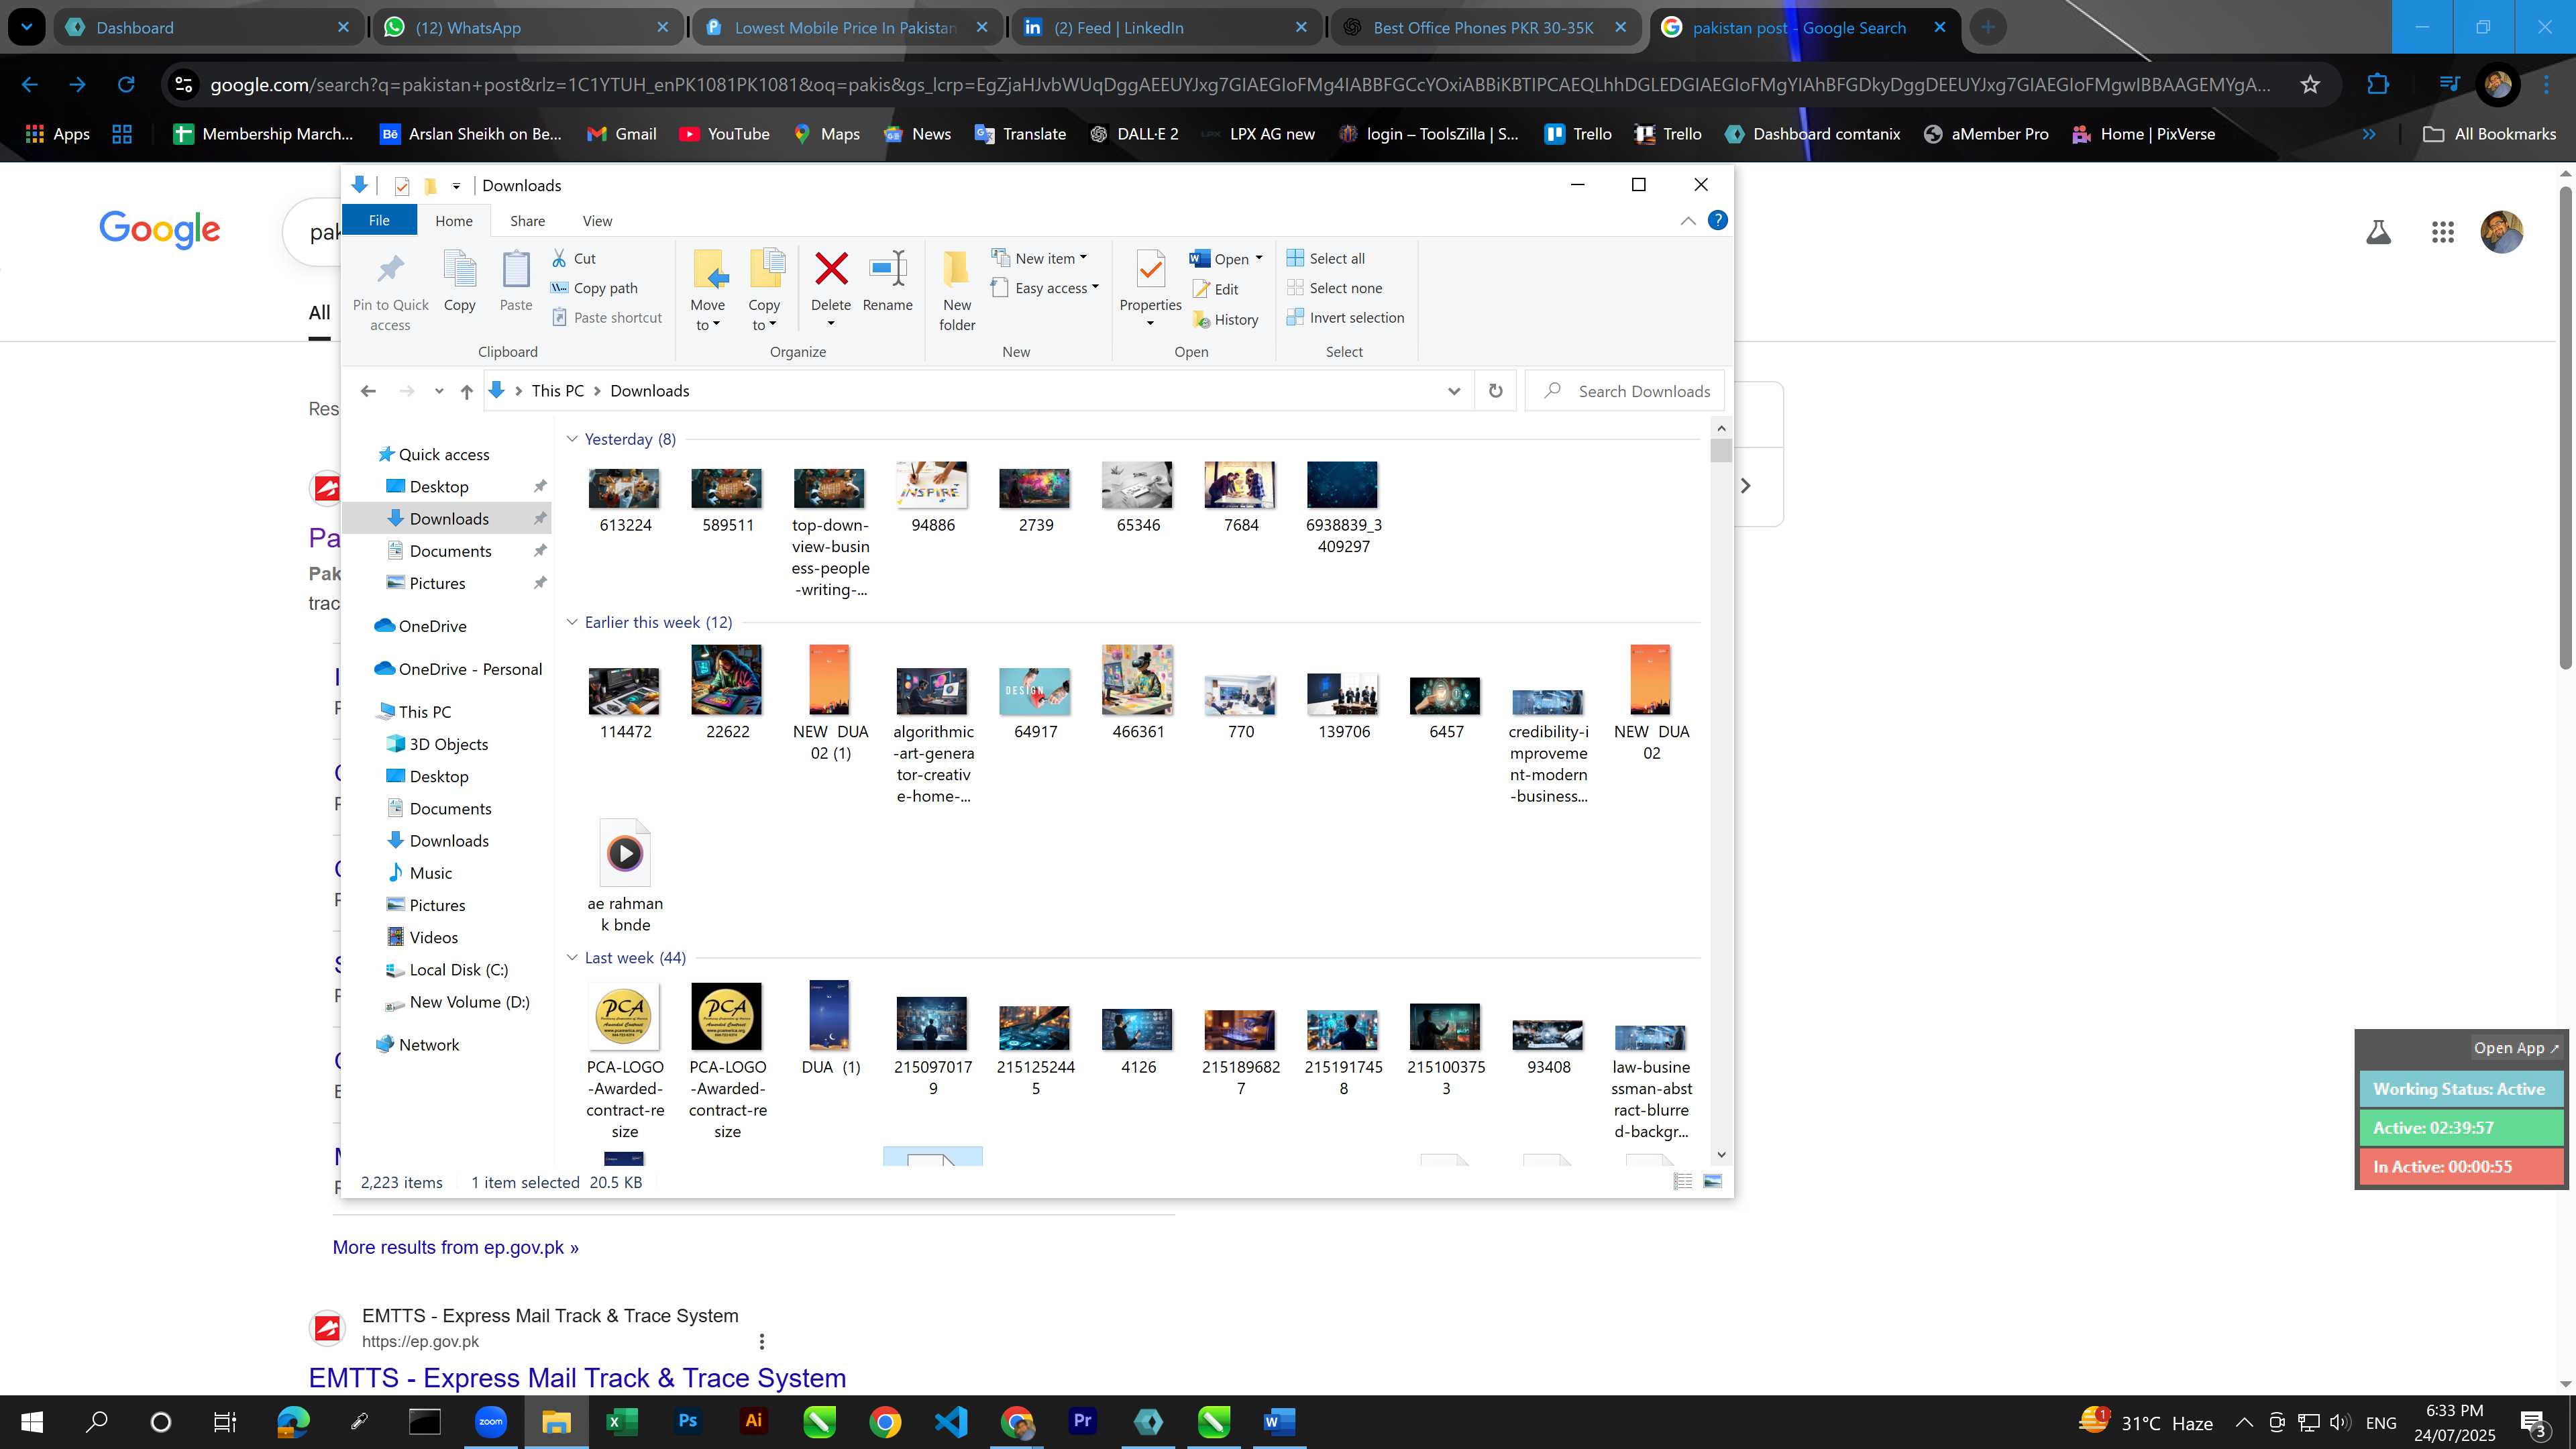Switch to the LinkedIn Feed tab
Image resolution: width=2576 pixels, height=1449 pixels.
click(x=1165, y=27)
